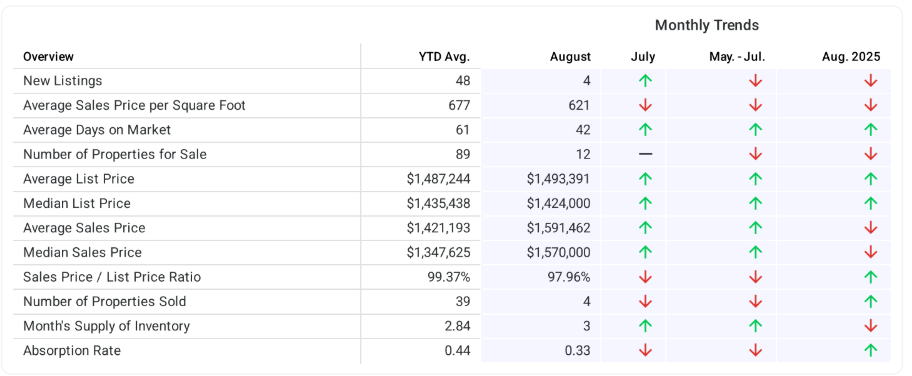This screenshot has height=376, width=912.
Task: Click Median List Price May-Jul up arrow
Action: pyautogui.click(x=755, y=203)
